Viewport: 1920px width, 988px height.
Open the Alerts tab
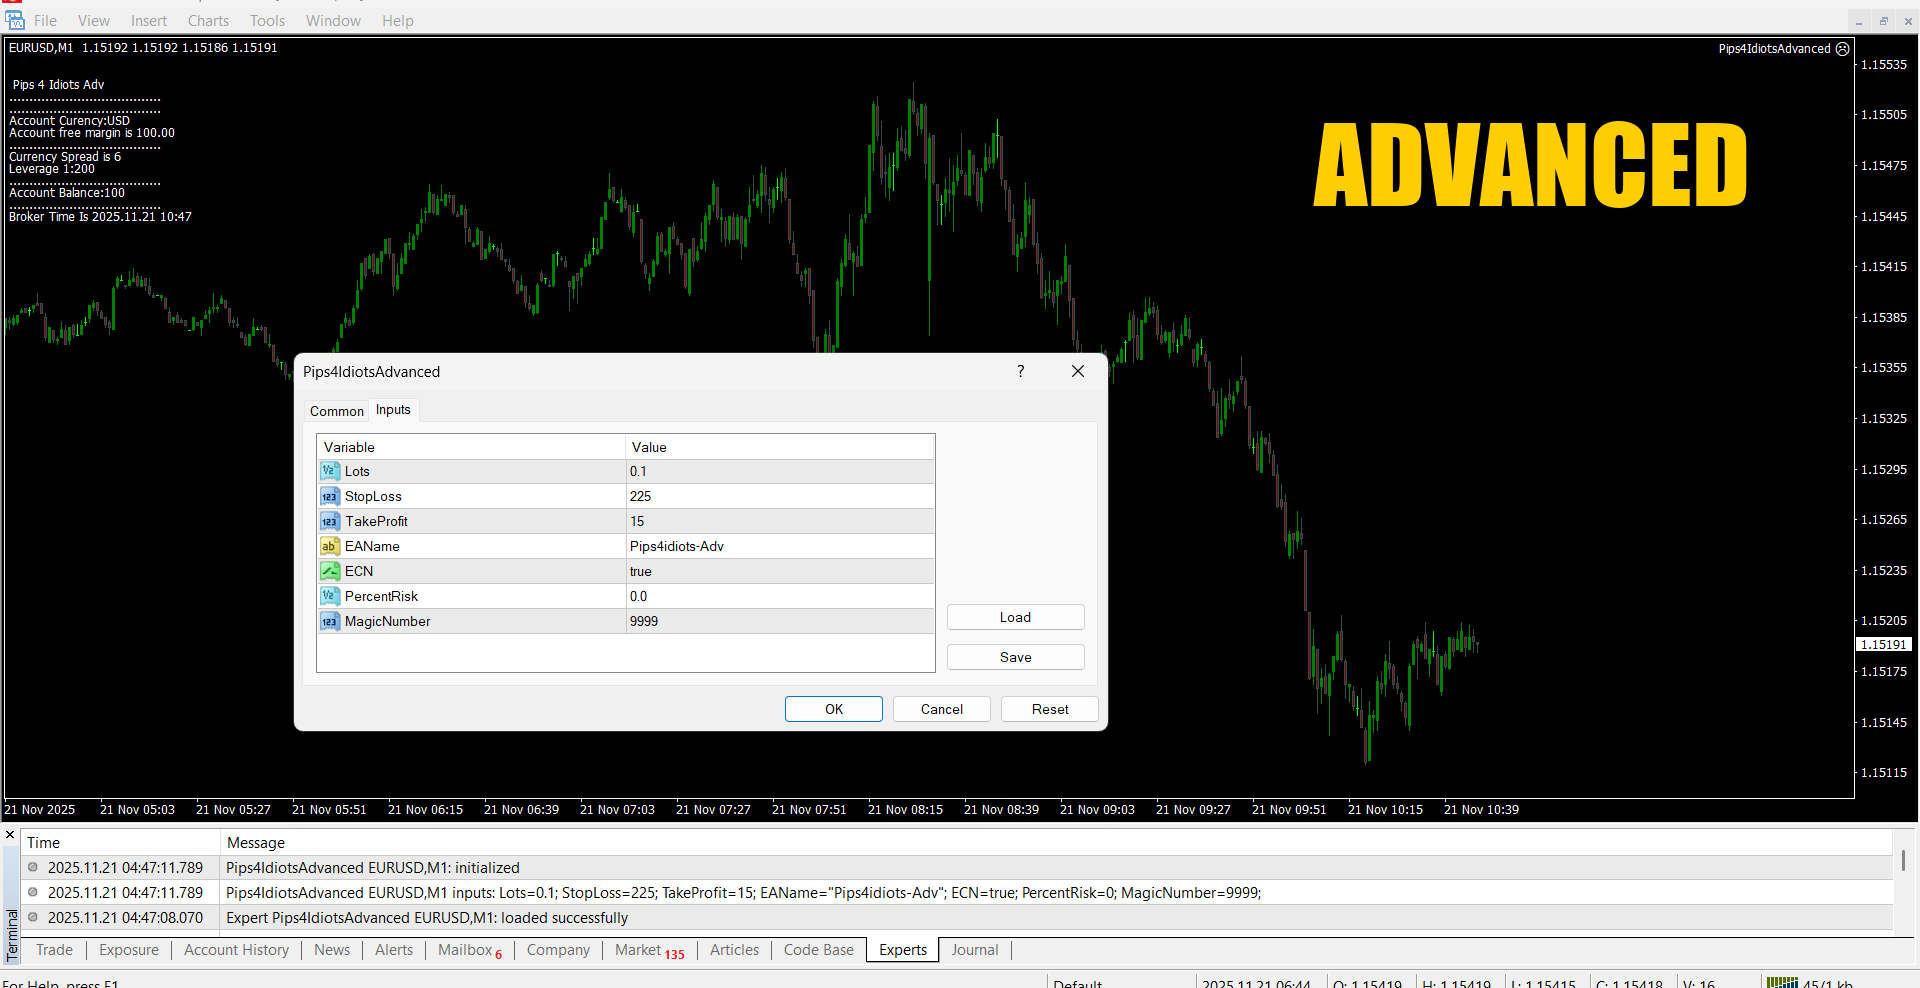(394, 950)
